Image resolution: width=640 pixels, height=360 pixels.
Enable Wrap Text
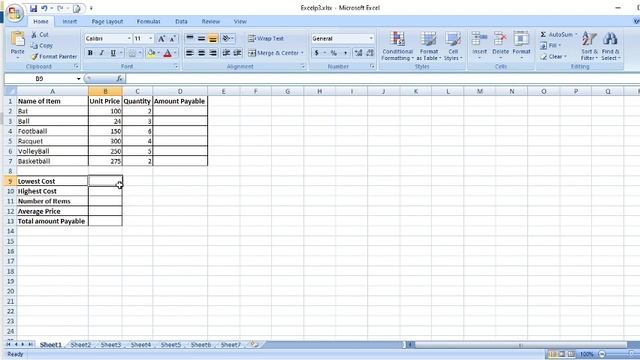click(266, 38)
